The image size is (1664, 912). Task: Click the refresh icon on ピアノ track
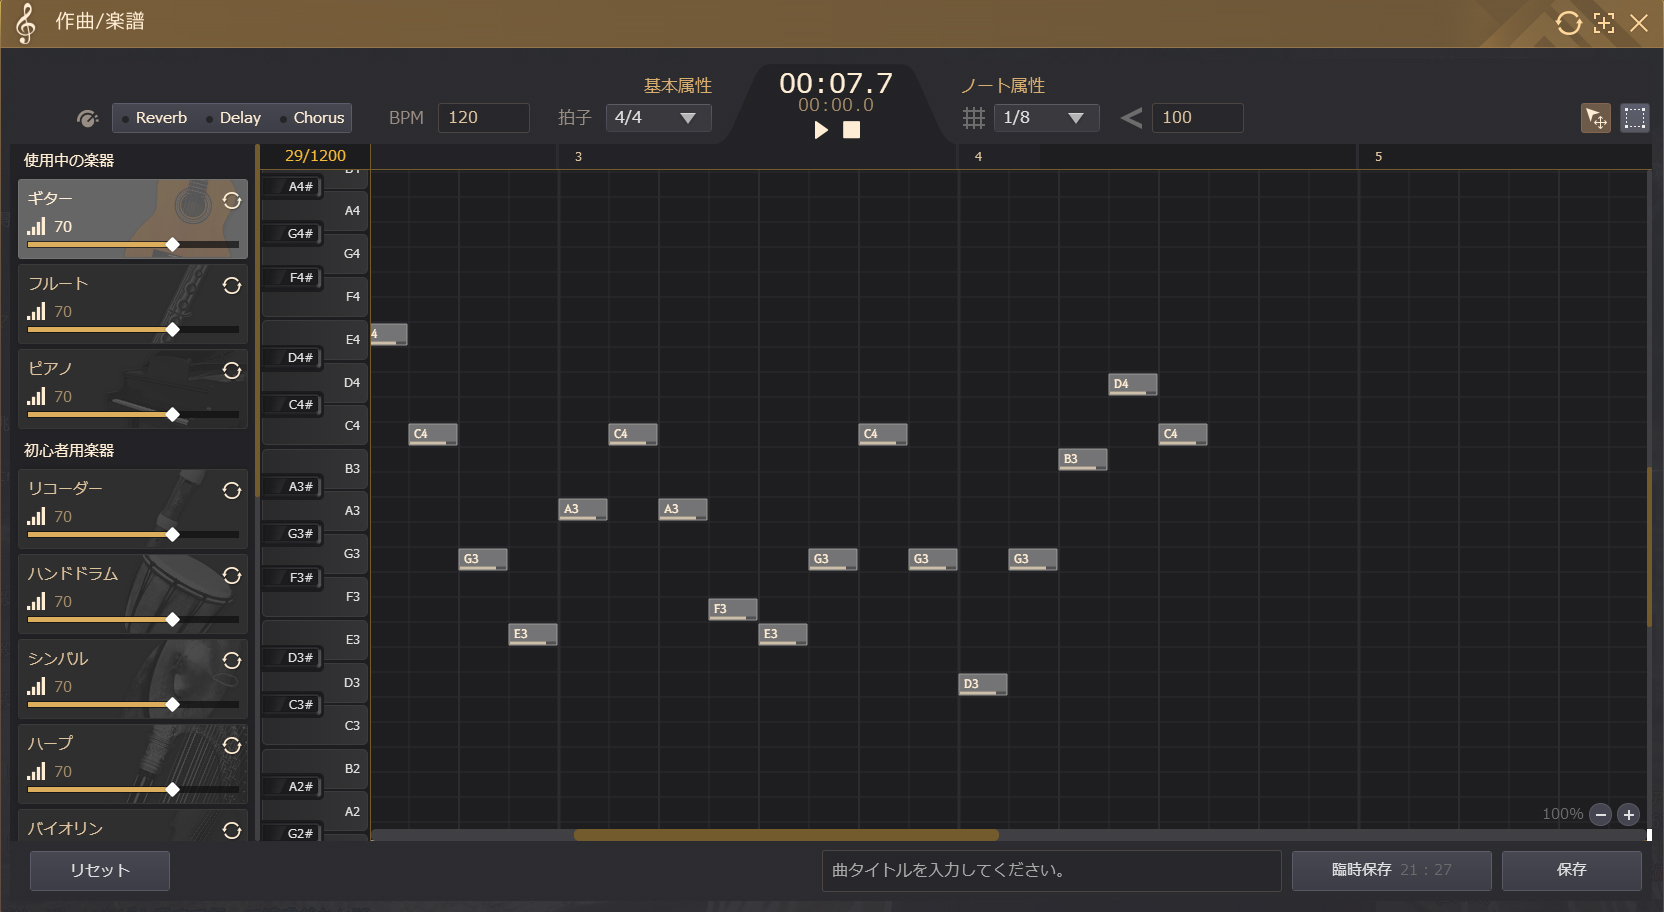point(232,371)
